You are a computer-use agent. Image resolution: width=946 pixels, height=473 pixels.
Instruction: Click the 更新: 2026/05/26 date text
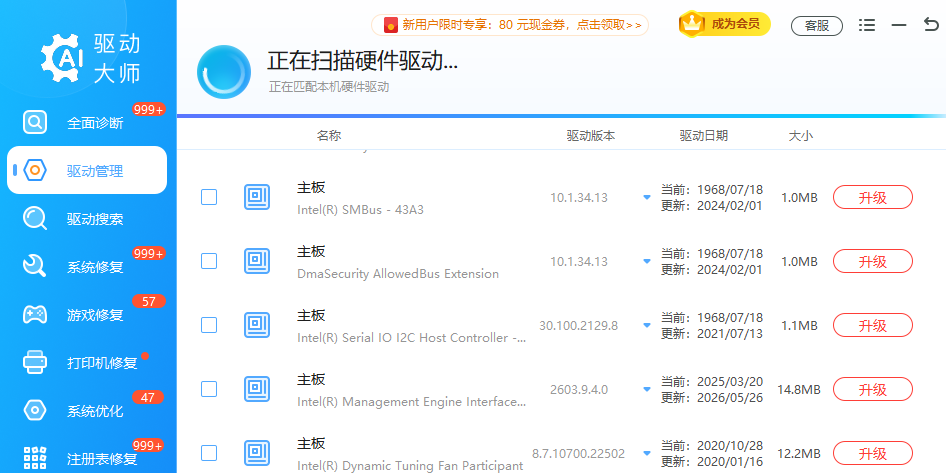712,398
